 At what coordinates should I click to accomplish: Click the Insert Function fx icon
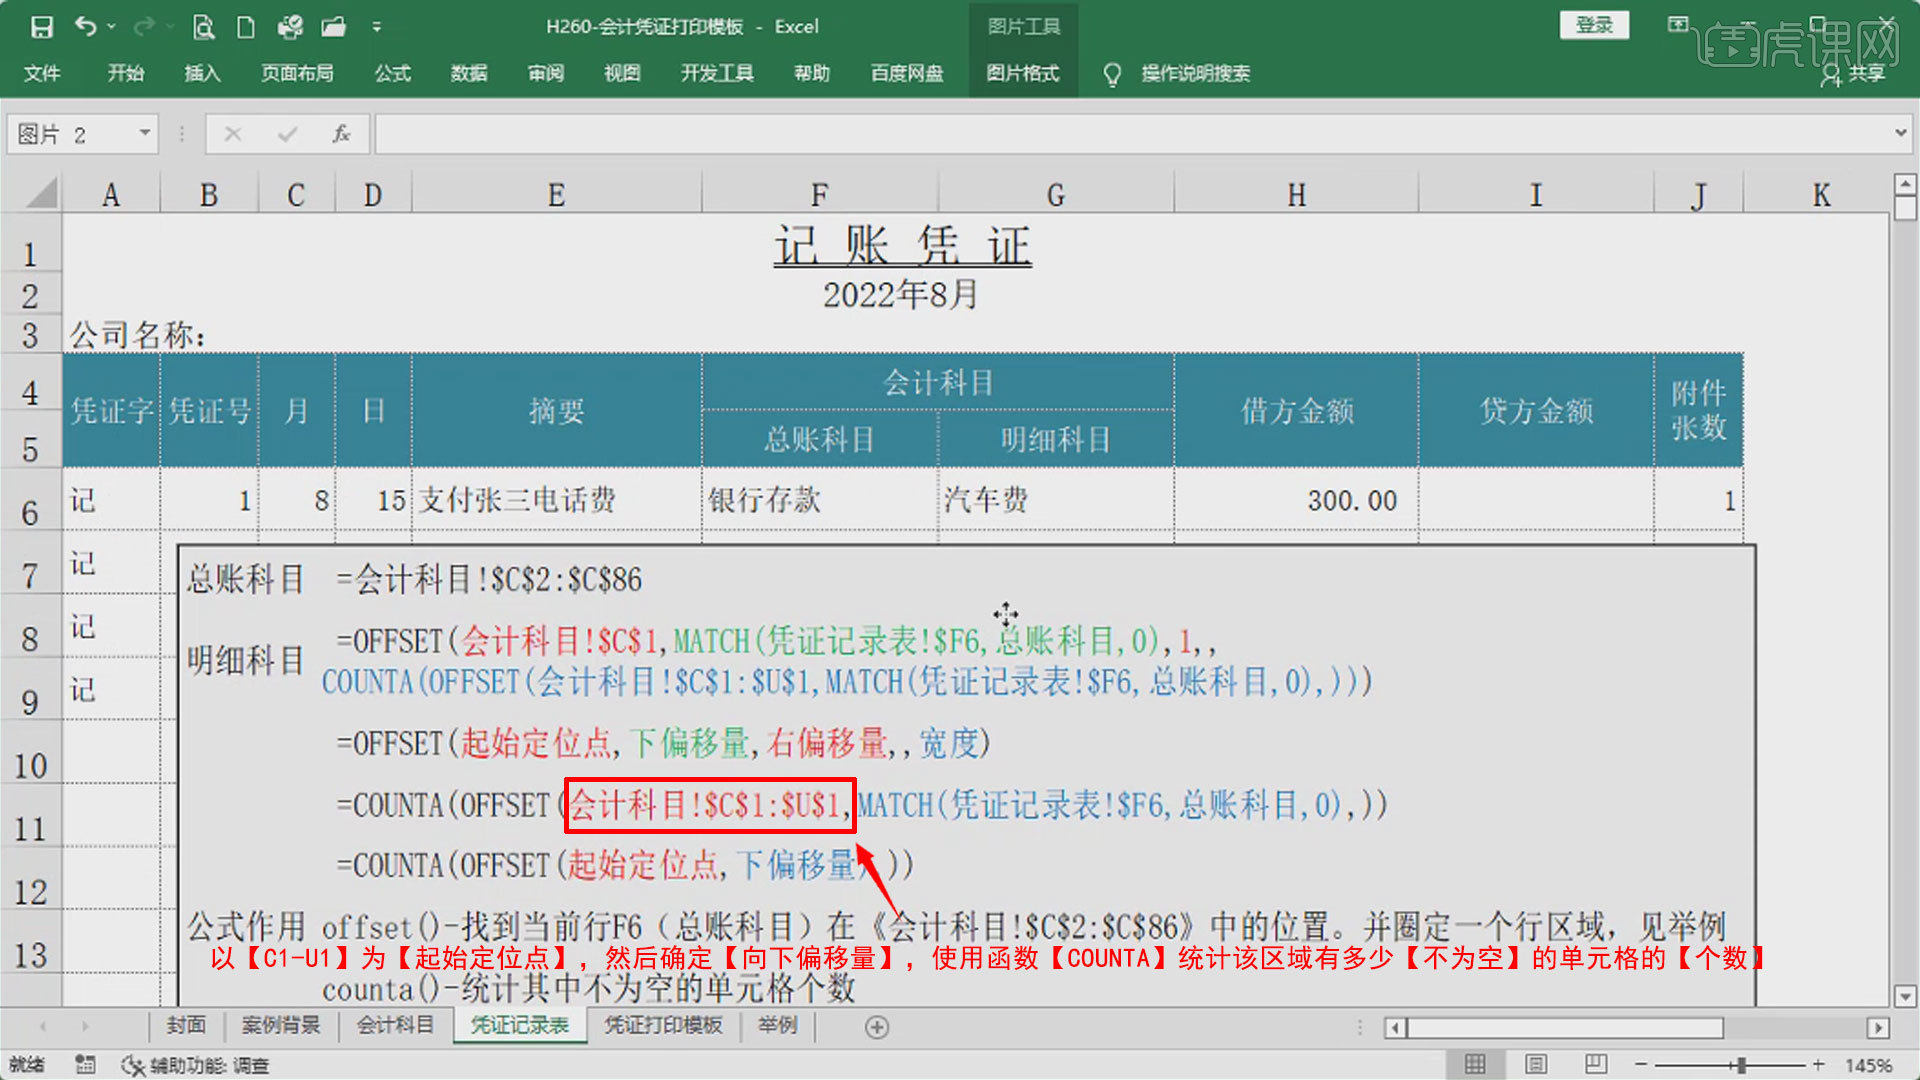(341, 134)
